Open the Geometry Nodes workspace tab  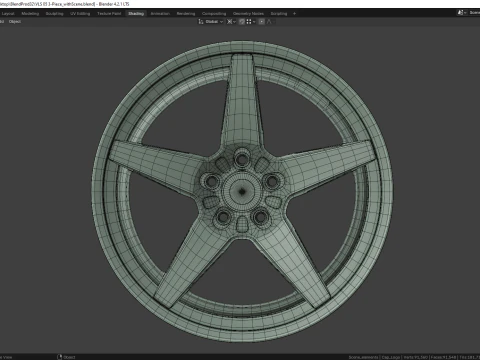tap(248, 14)
